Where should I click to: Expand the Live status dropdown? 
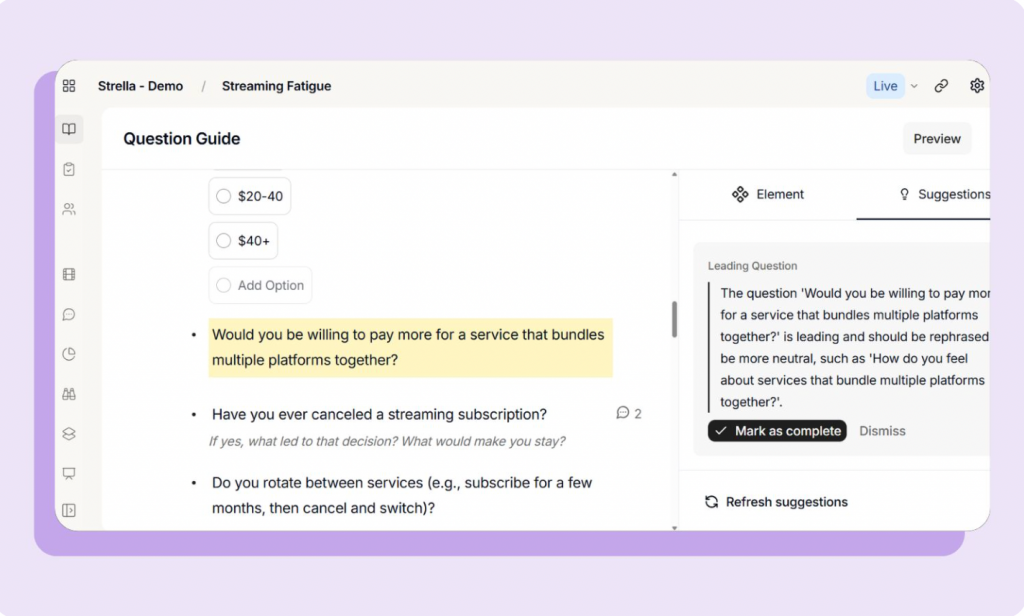tap(913, 86)
